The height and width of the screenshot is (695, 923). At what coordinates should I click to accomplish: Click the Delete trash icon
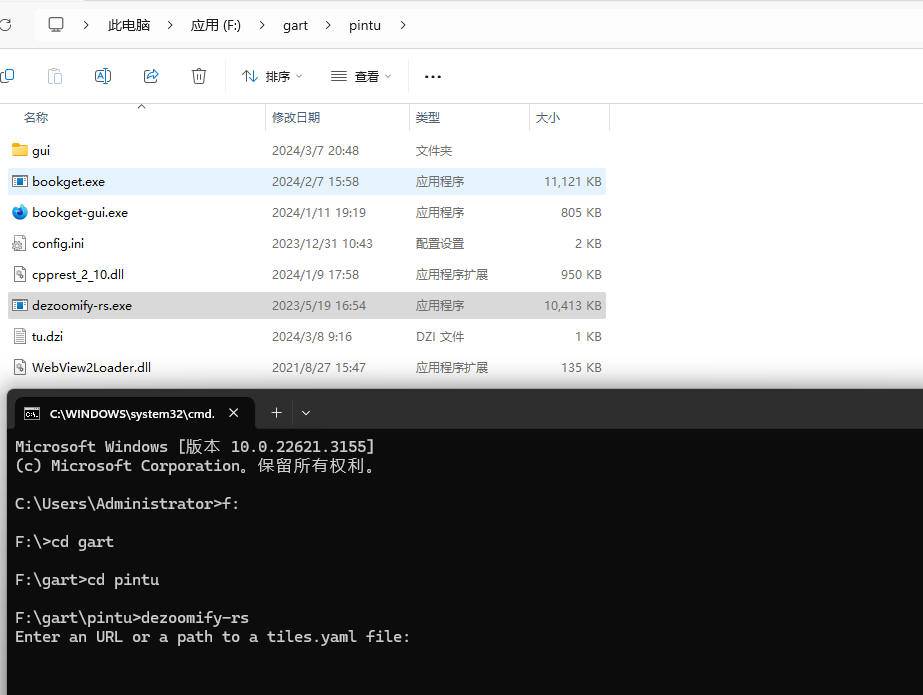(199, 76)
